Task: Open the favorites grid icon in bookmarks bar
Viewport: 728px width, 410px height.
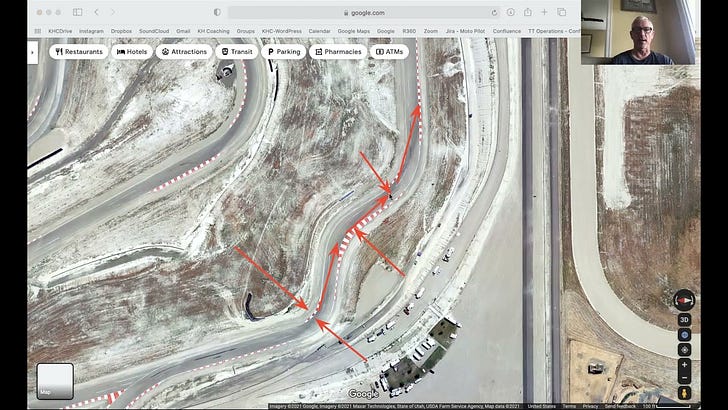Action: [x=38, y=31]
